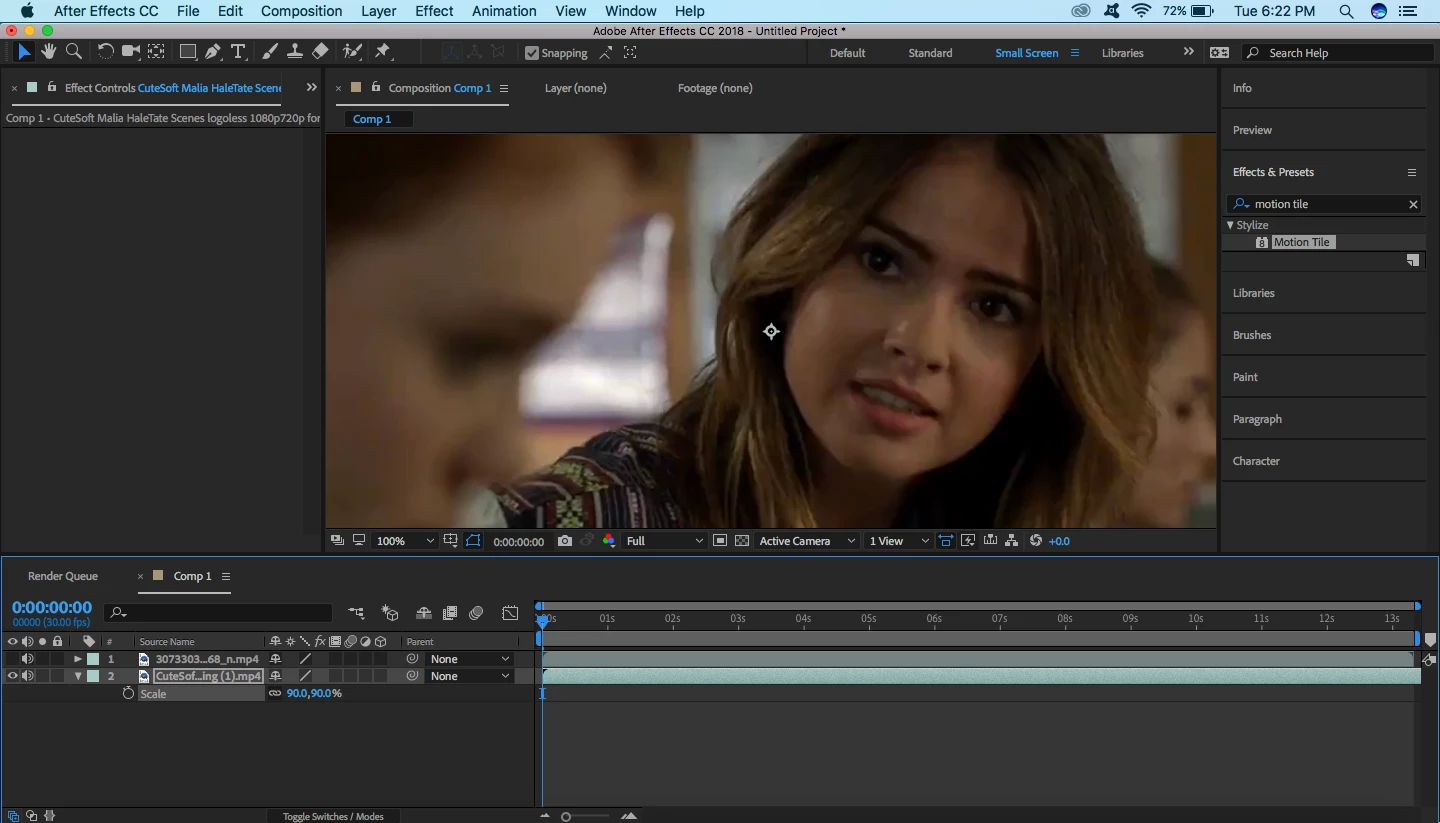1440x823 pixels.
Task: Select the Hand tool
Action: [x=48, y=51]
